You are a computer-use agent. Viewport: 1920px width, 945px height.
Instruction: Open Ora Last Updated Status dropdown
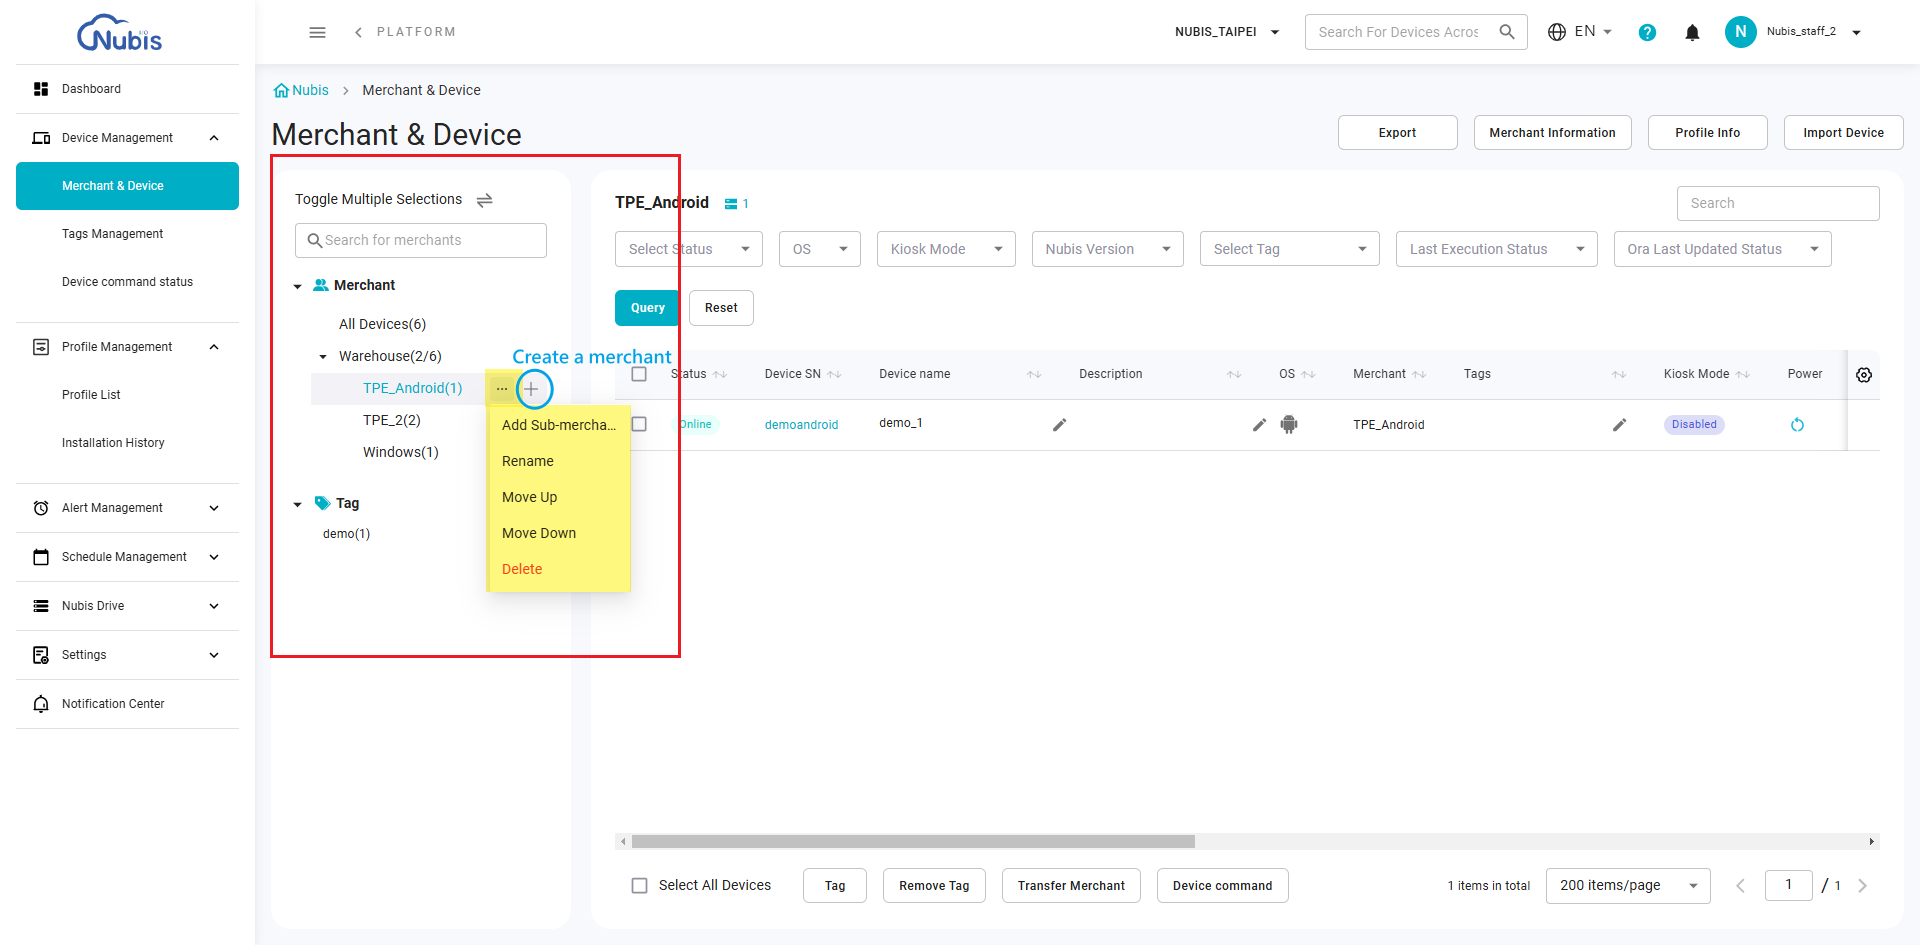pos(1723,249)
